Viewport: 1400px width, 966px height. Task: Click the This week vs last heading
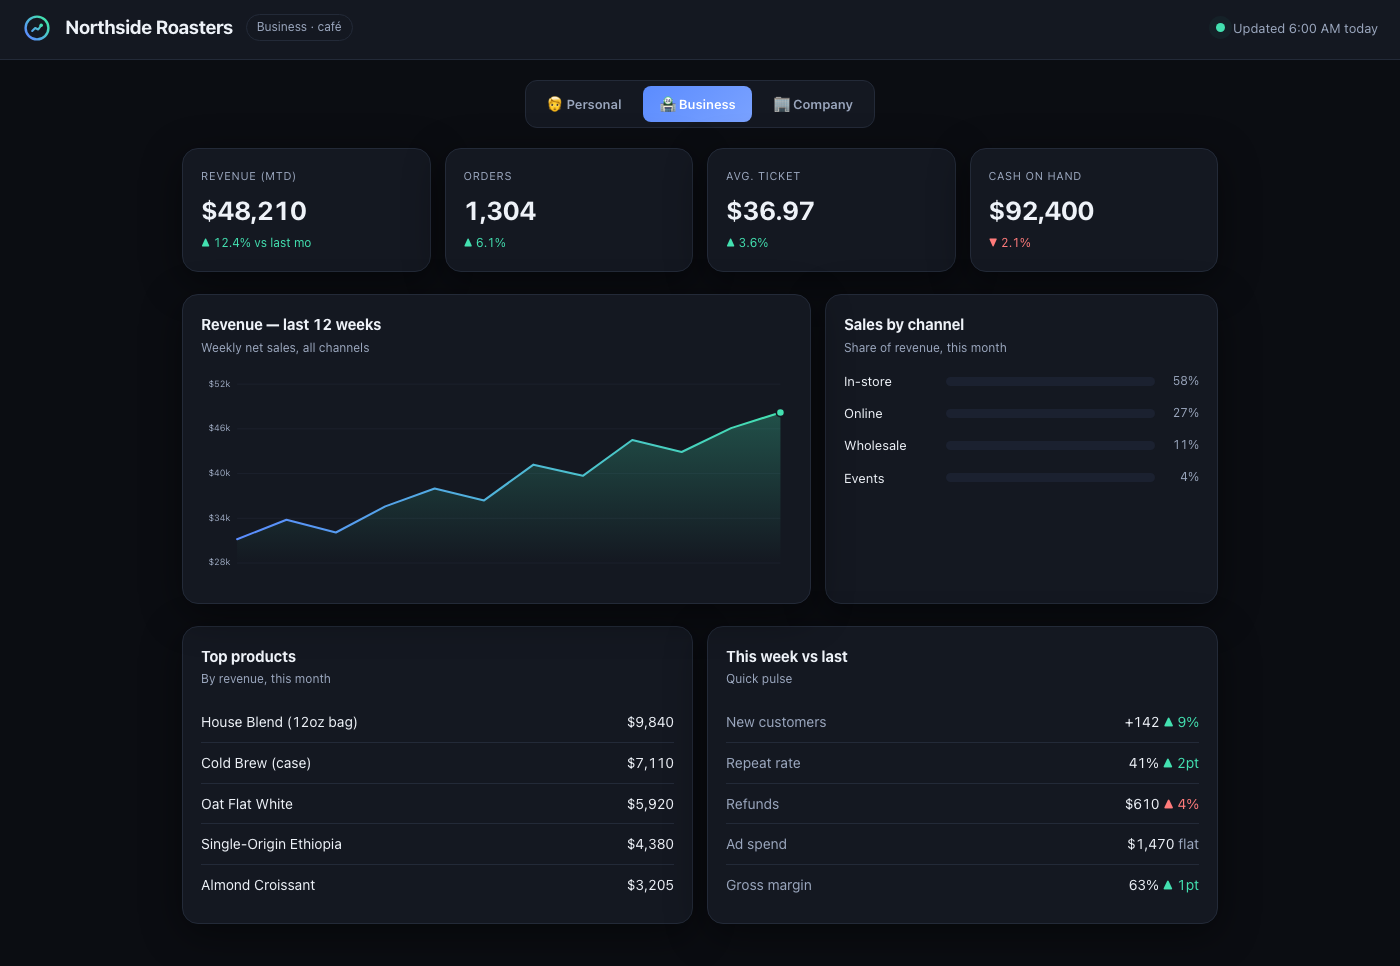[787, 657]
